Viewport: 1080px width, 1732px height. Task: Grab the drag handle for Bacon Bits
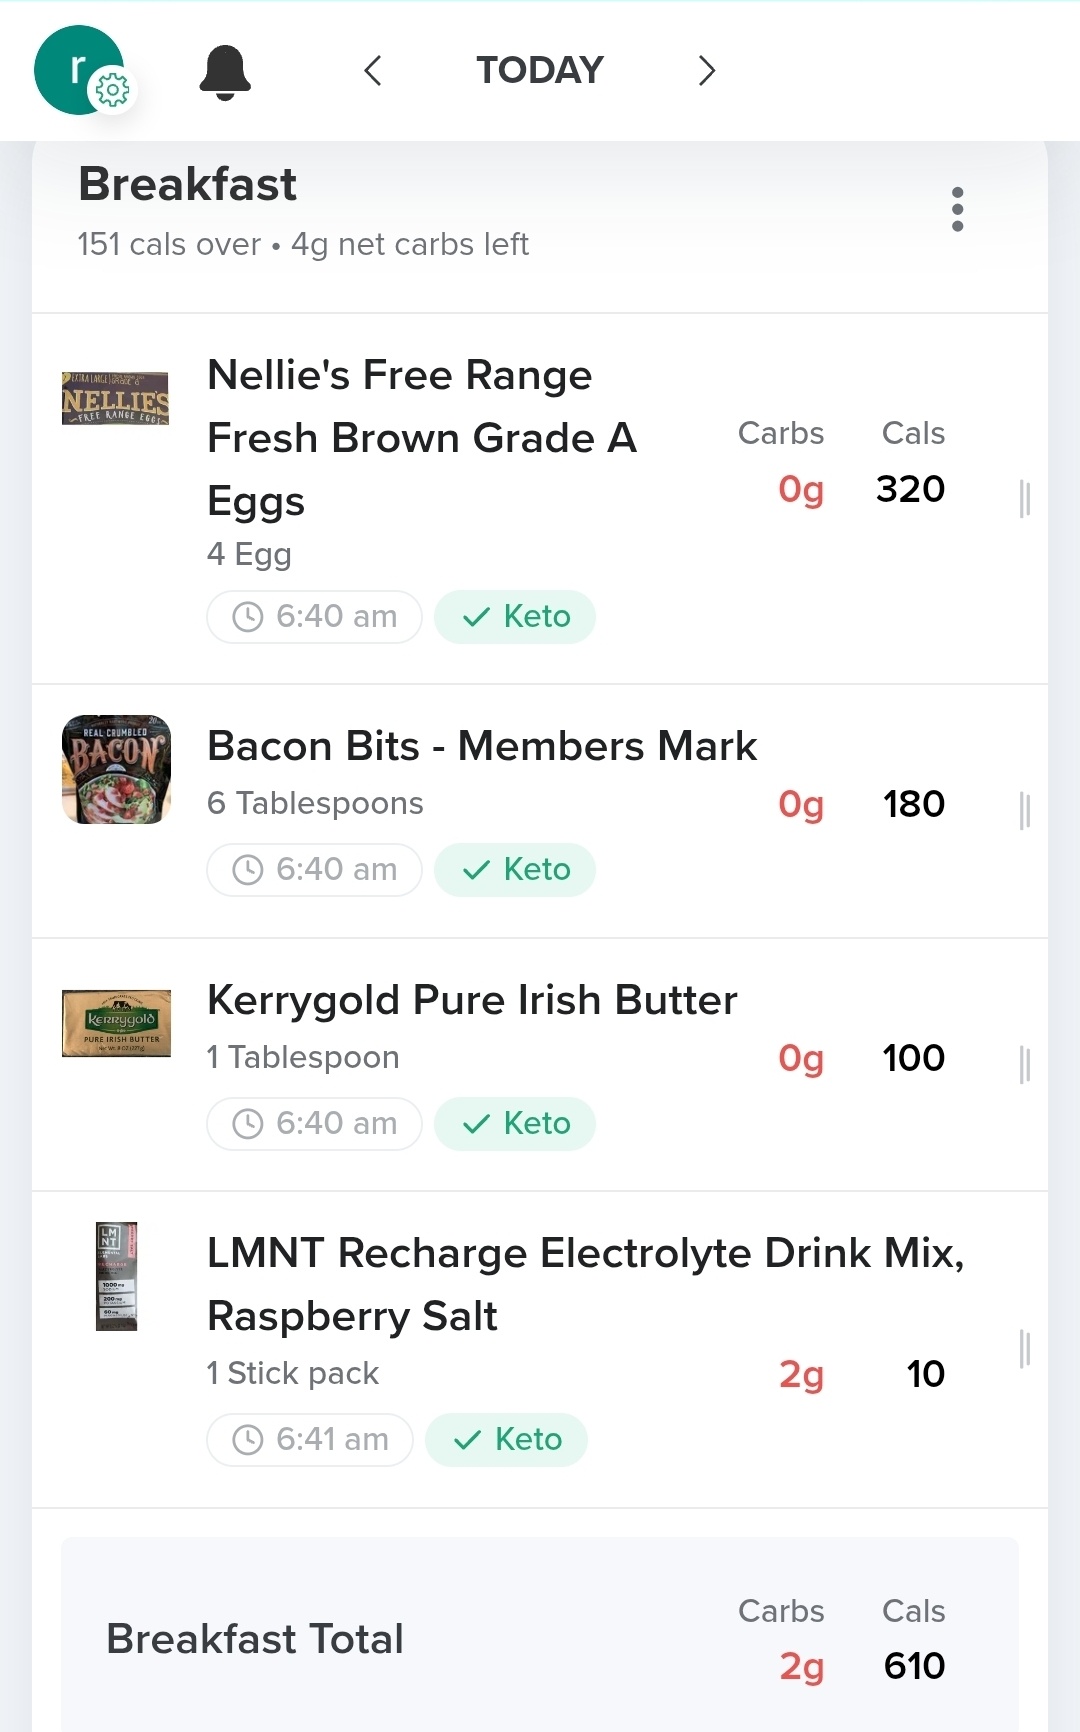coord(1024,810)
